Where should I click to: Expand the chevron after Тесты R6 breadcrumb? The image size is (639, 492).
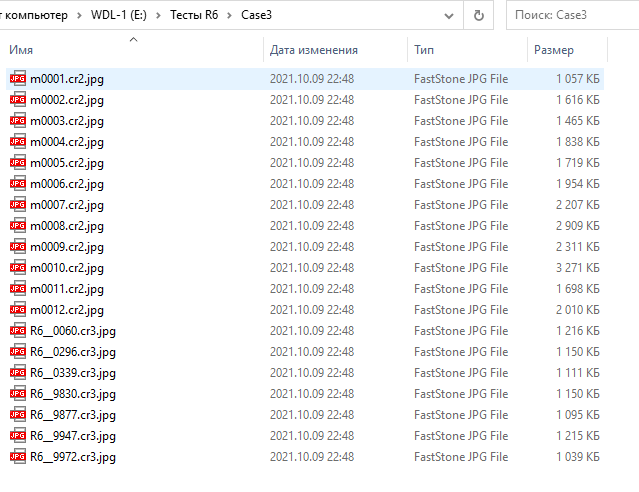(x=231, y=15)
